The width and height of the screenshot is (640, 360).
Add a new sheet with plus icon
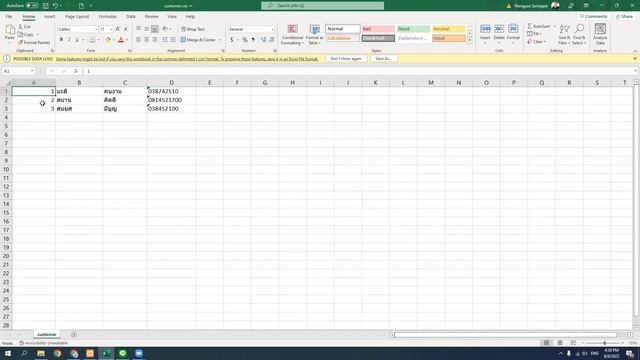coord(74,335)
